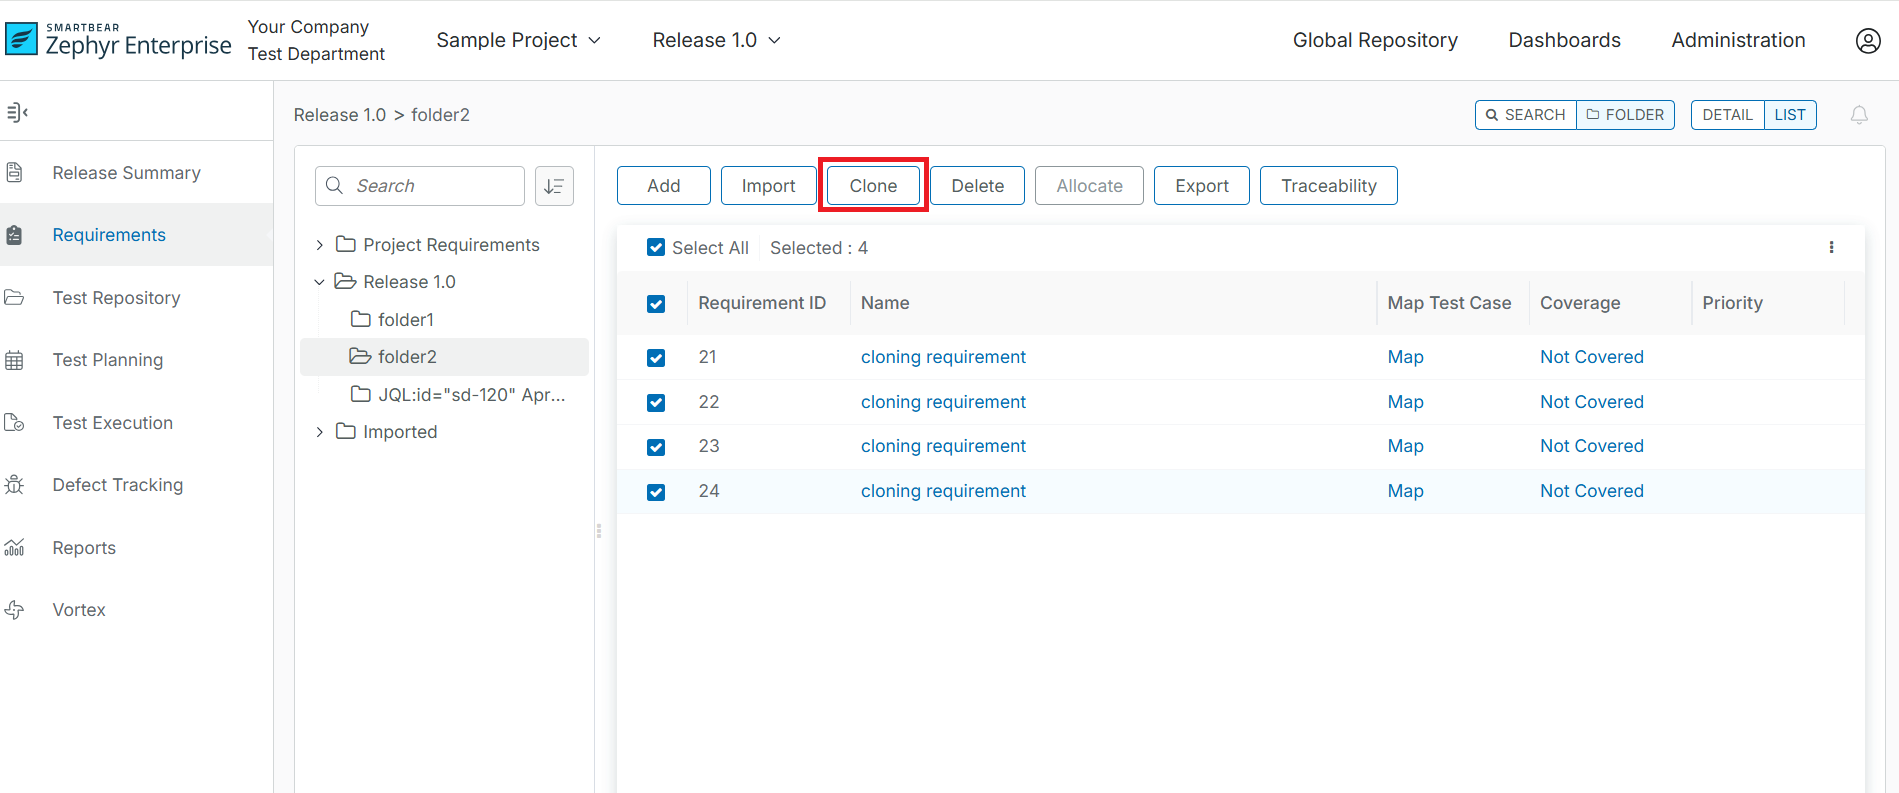
Task: Click the Test Planning calendar icon
Action: [x=15, y=360]
